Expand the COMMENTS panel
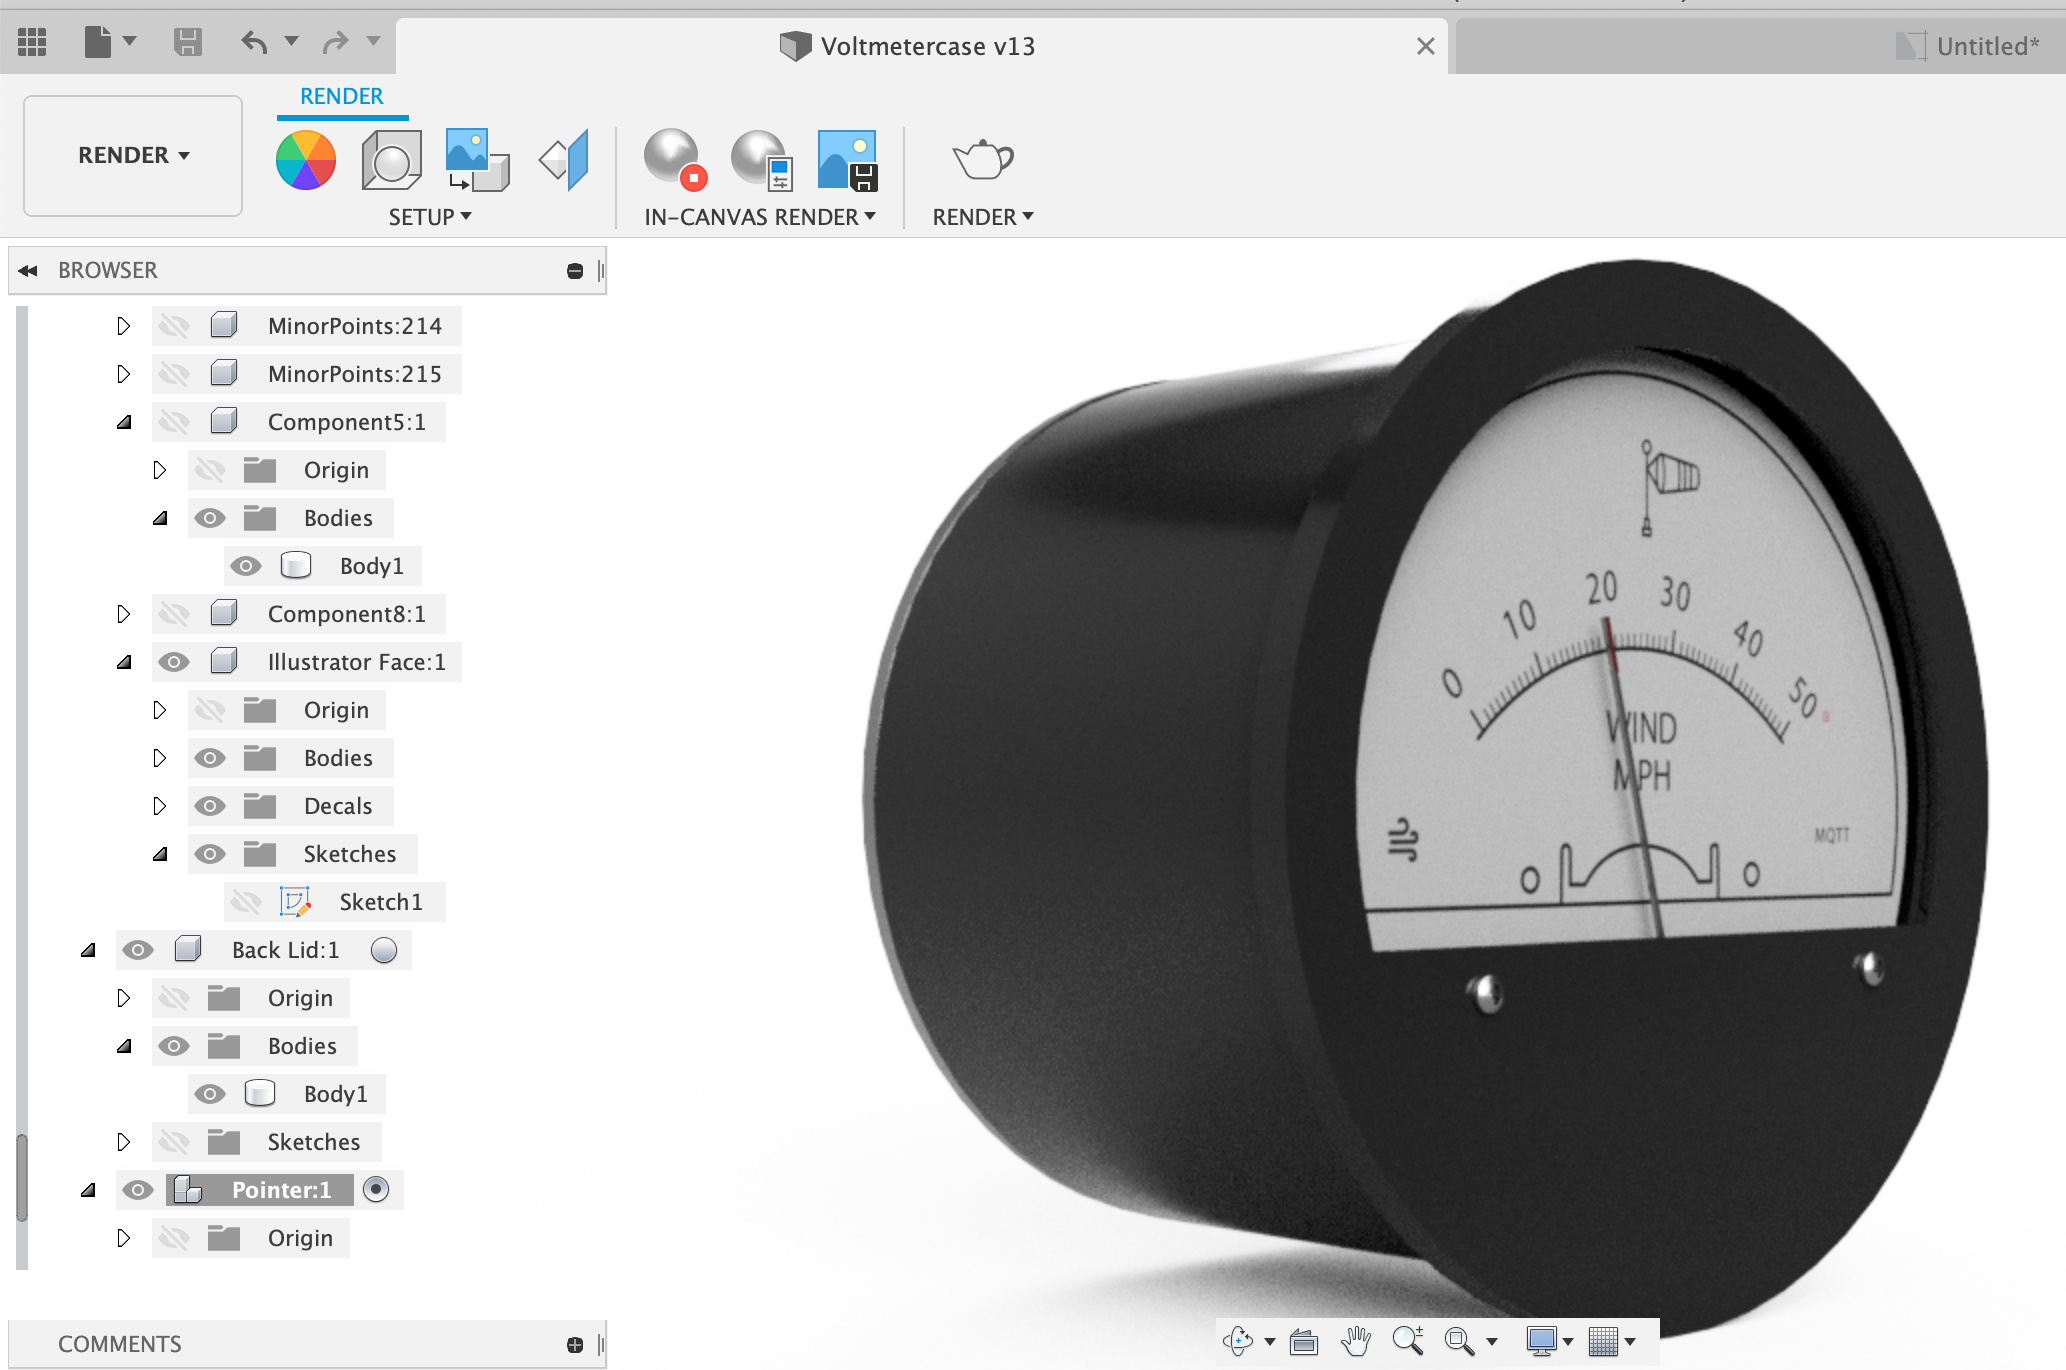Viewport: 2066px width, 1370px height. click(575, 1345)
